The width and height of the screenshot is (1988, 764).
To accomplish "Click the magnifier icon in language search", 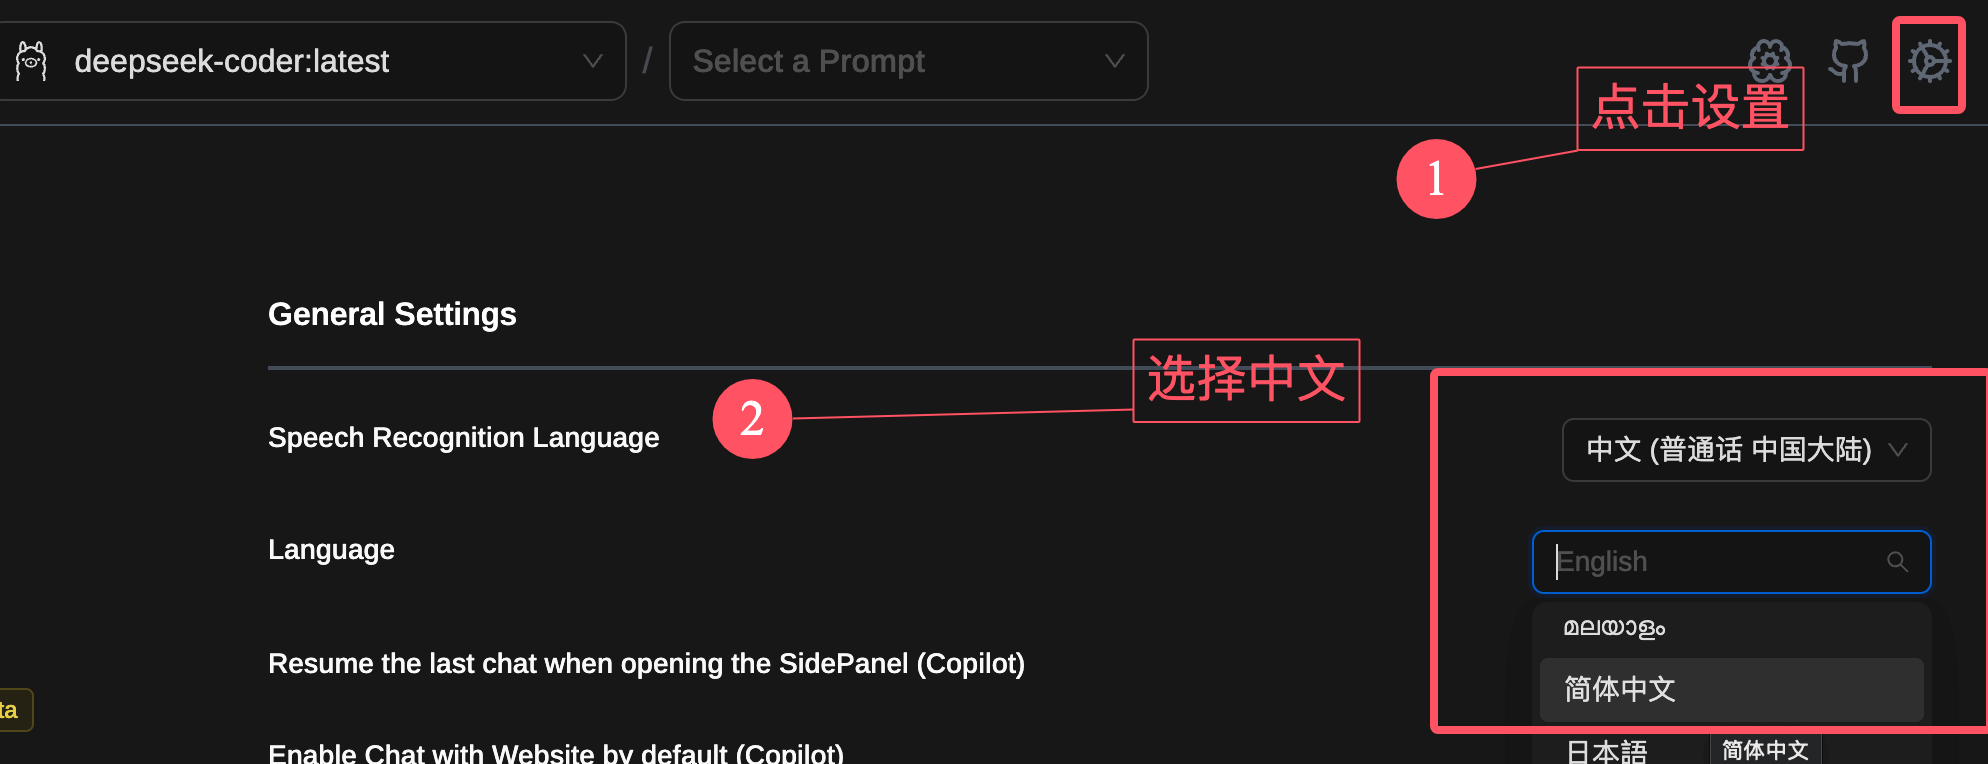I will pos(1897,562).
